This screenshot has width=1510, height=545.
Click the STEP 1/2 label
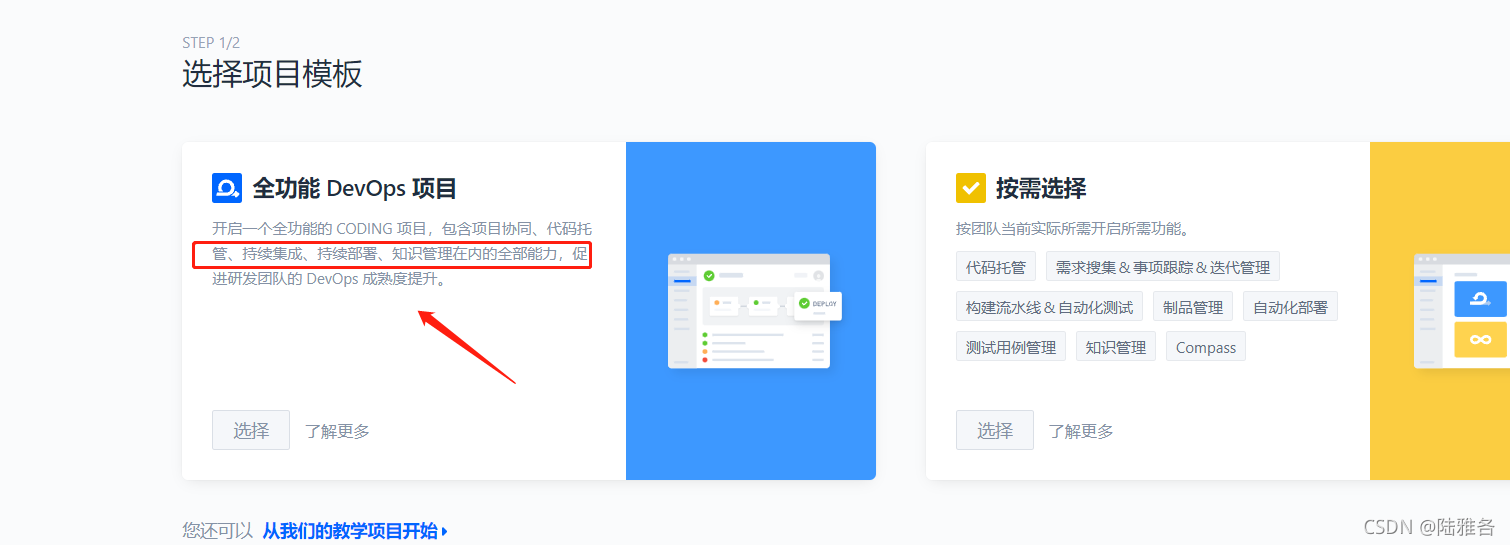211,43
